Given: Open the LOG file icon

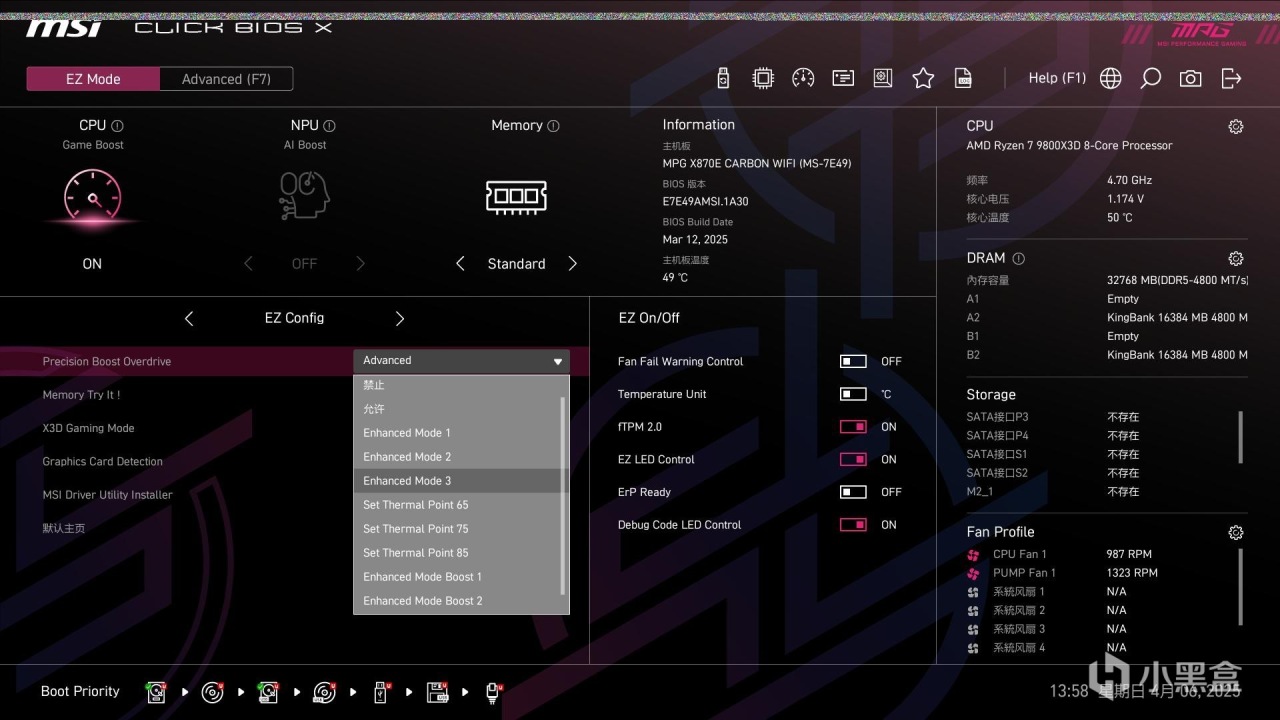Looking at the screenshot, I should coord(963,78).
